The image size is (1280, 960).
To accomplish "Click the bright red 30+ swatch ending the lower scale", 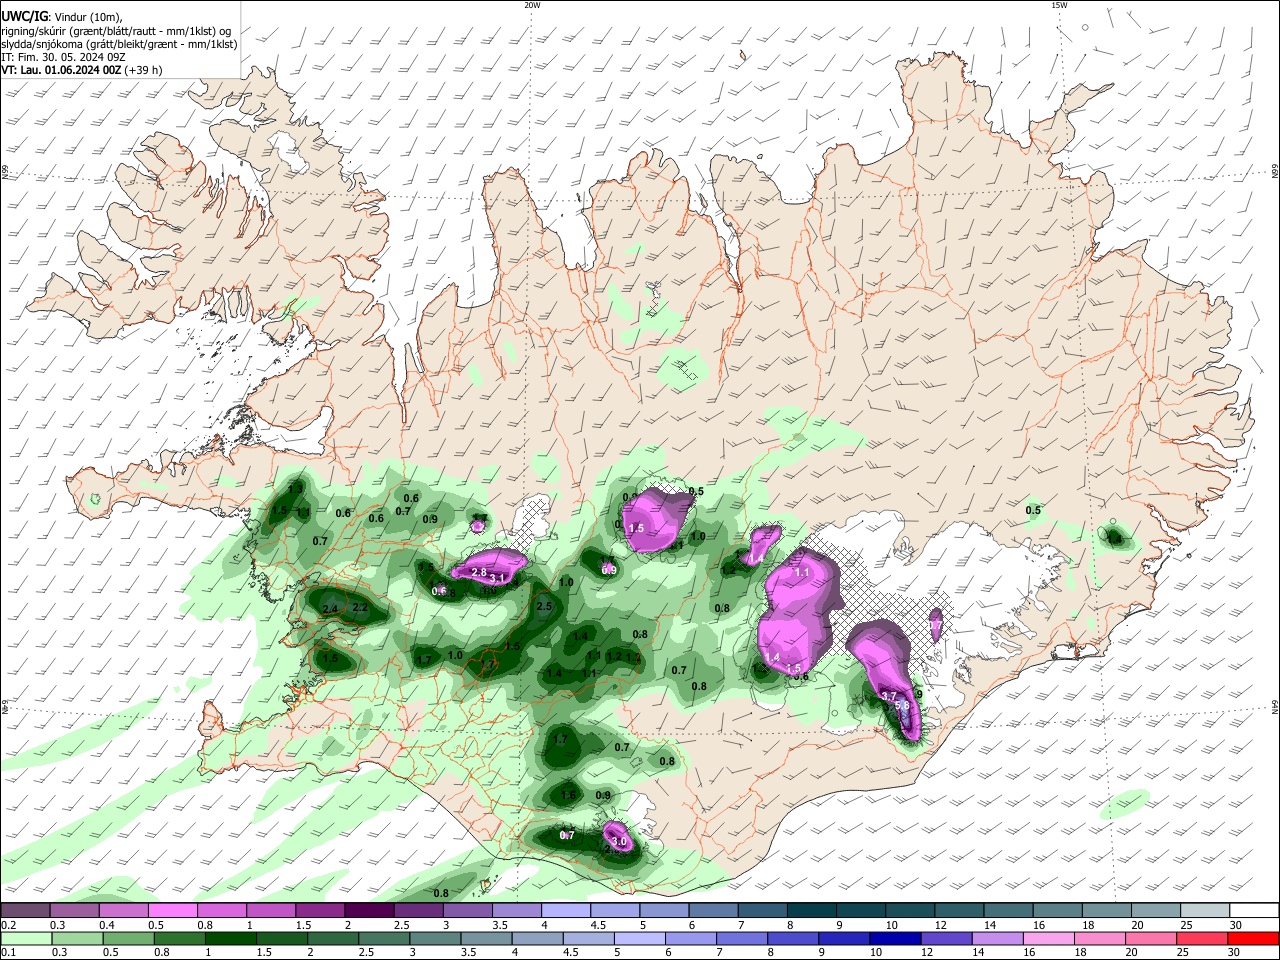I will coord(1253,938).
